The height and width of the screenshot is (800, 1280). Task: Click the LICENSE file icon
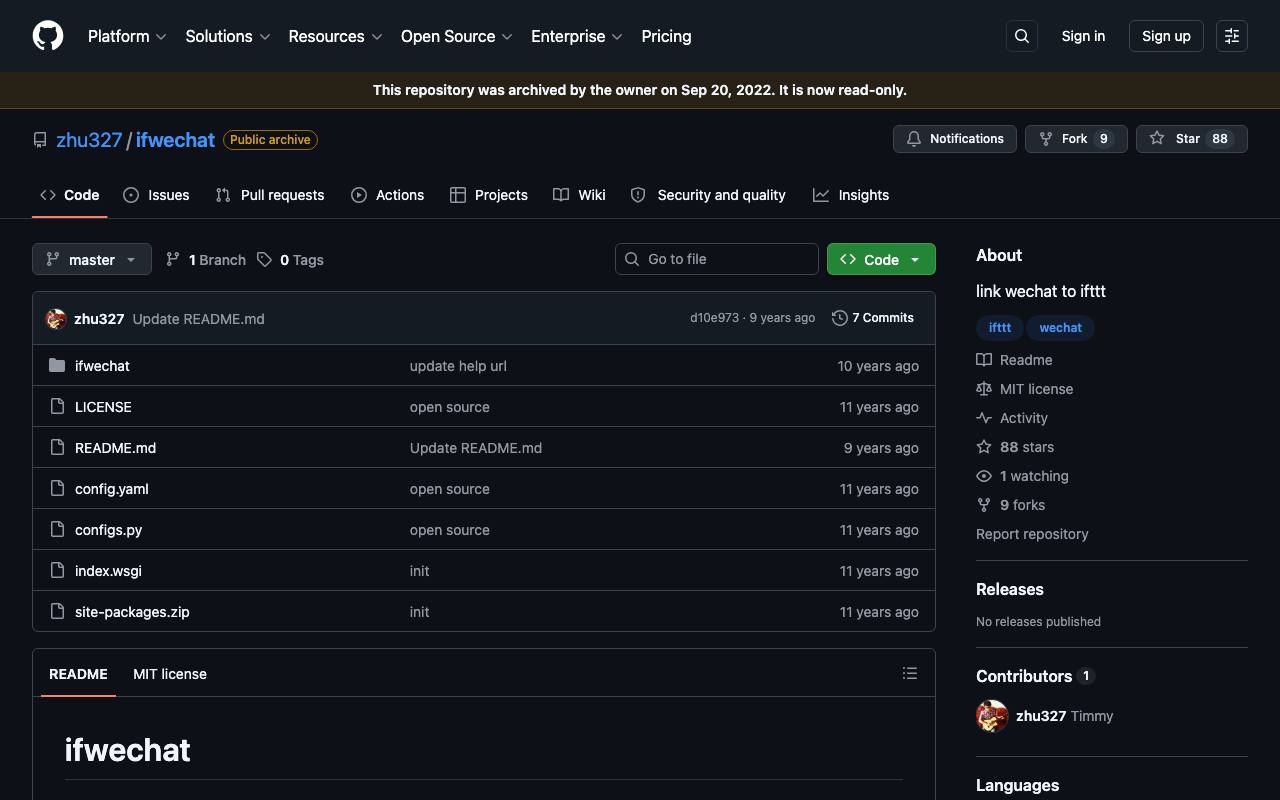pyautogui.click(x=57, y=407)
